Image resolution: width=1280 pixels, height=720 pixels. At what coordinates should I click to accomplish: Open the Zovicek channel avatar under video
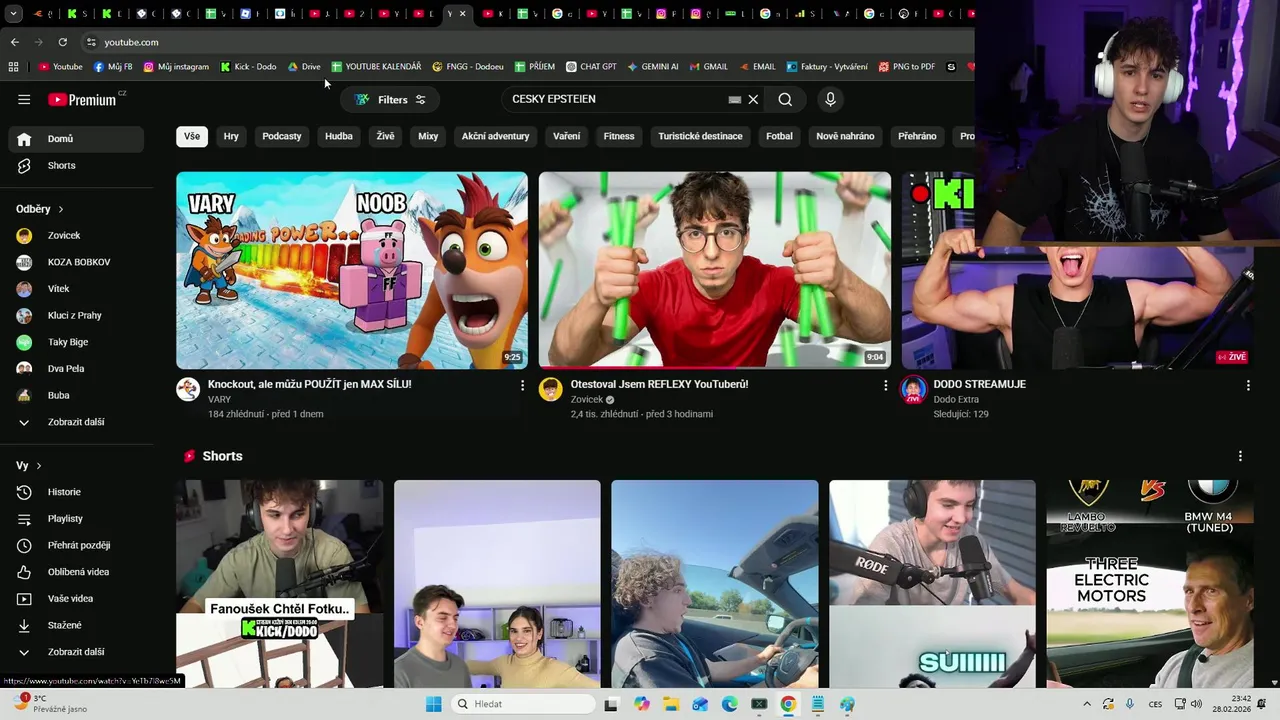click(x=551, y=389)
